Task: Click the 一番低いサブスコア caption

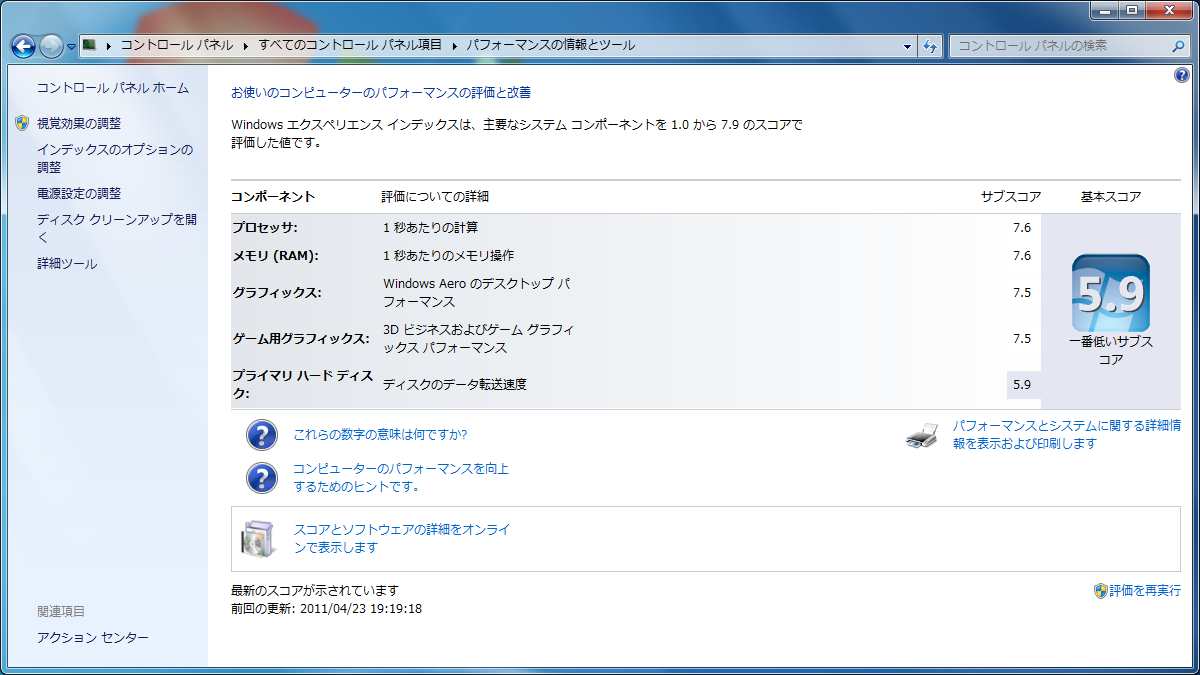Action: click(1111, 351)
